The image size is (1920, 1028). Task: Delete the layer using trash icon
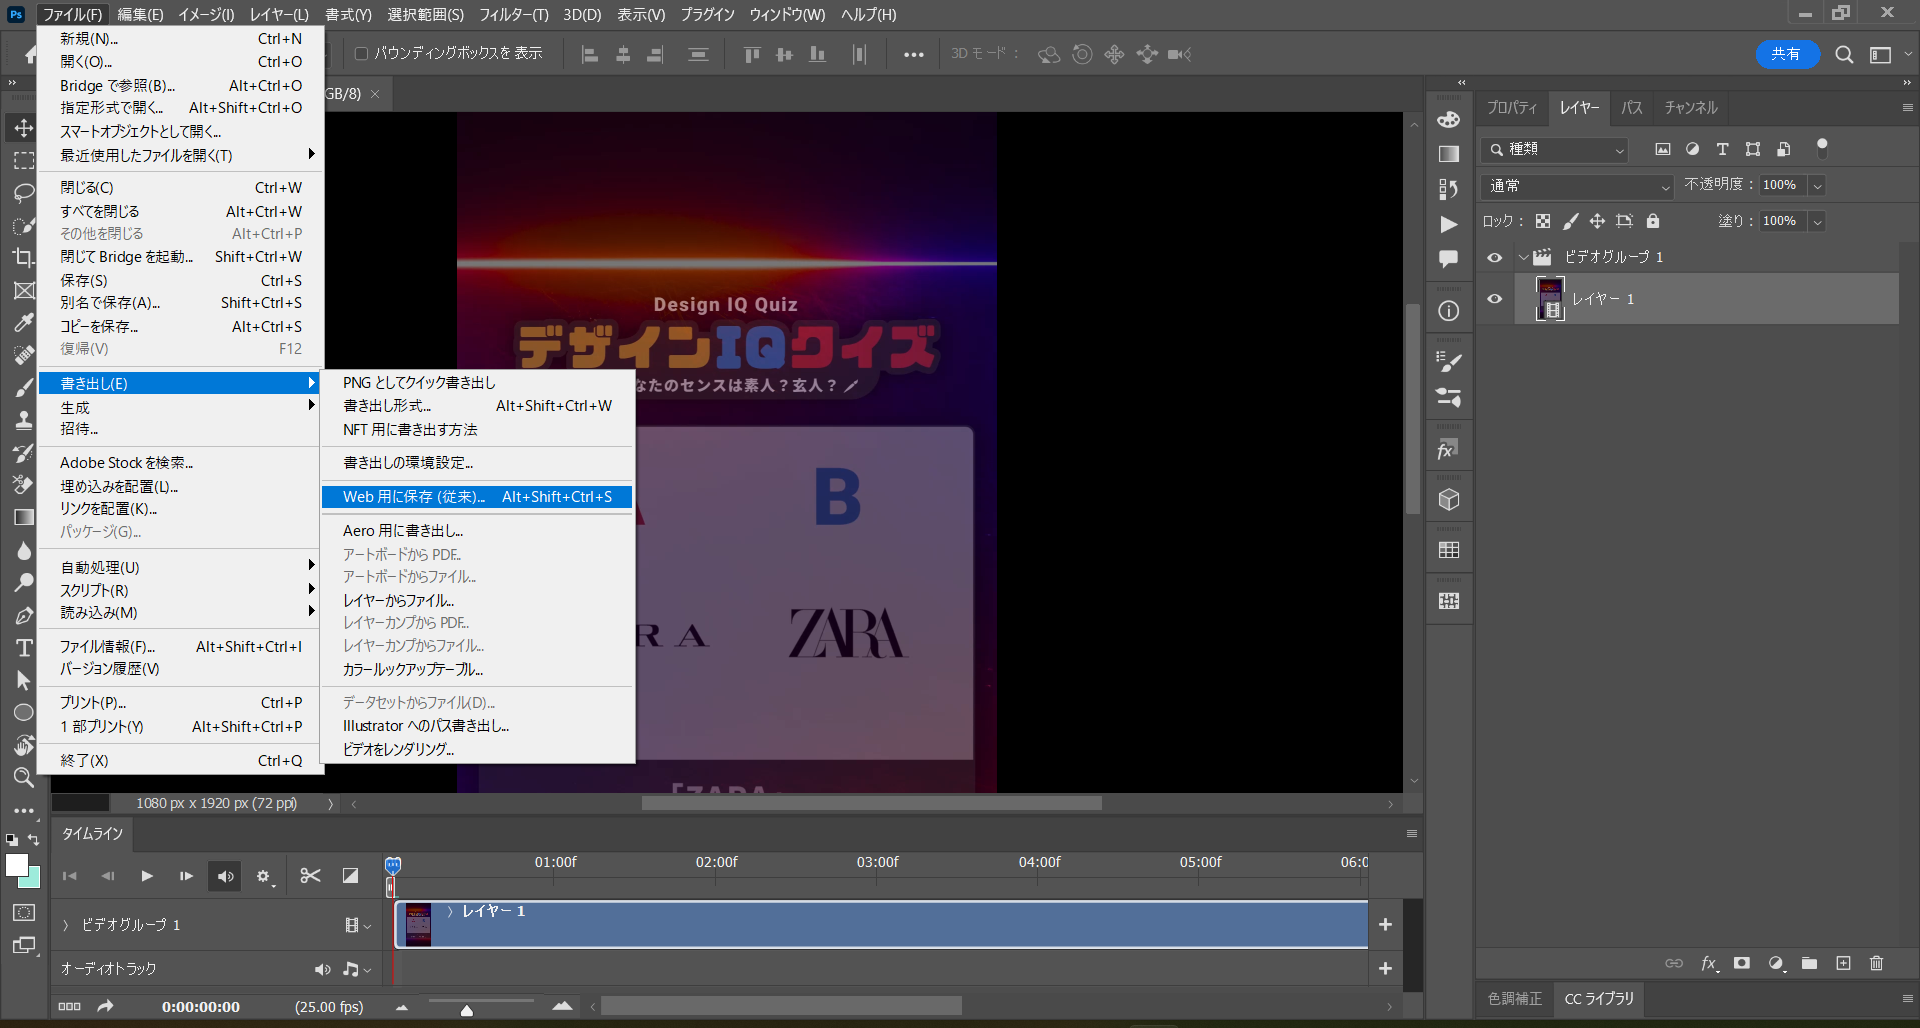tap(1876, 963)
